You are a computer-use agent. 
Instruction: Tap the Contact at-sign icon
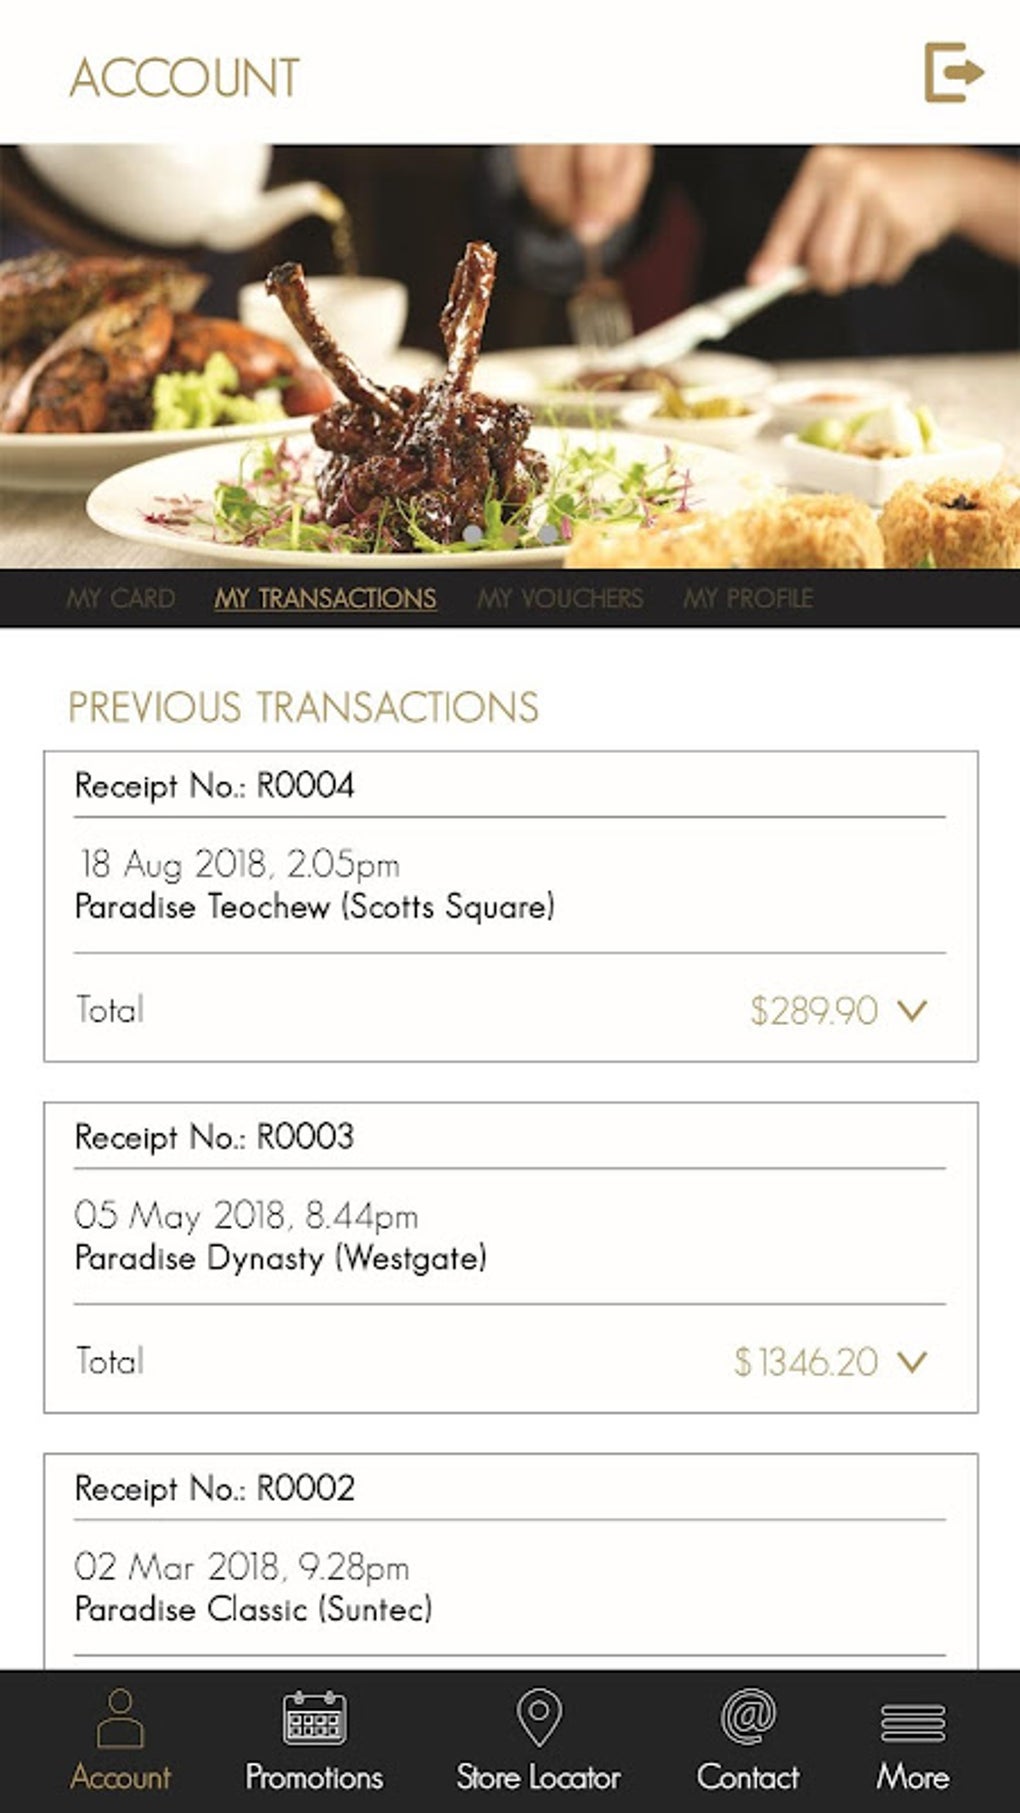748,1718
